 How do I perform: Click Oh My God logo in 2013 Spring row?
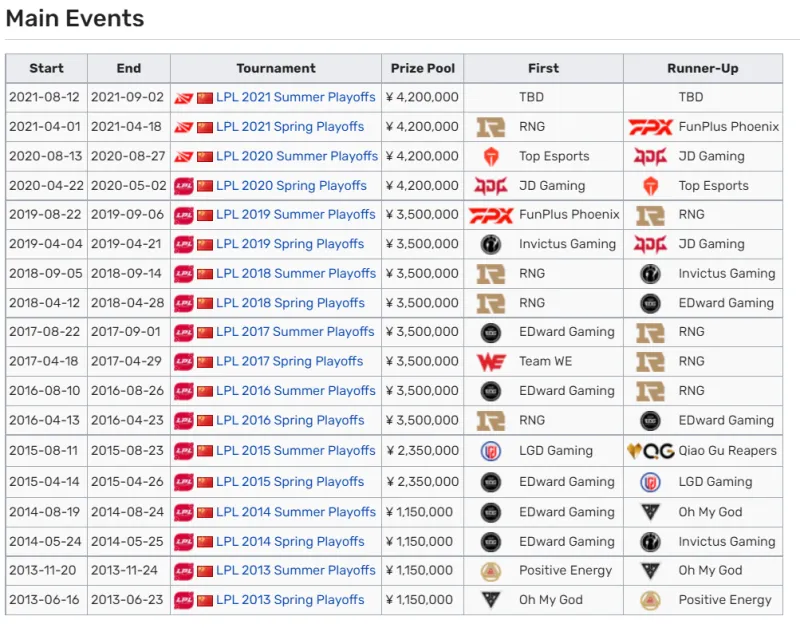click(490, 600)
